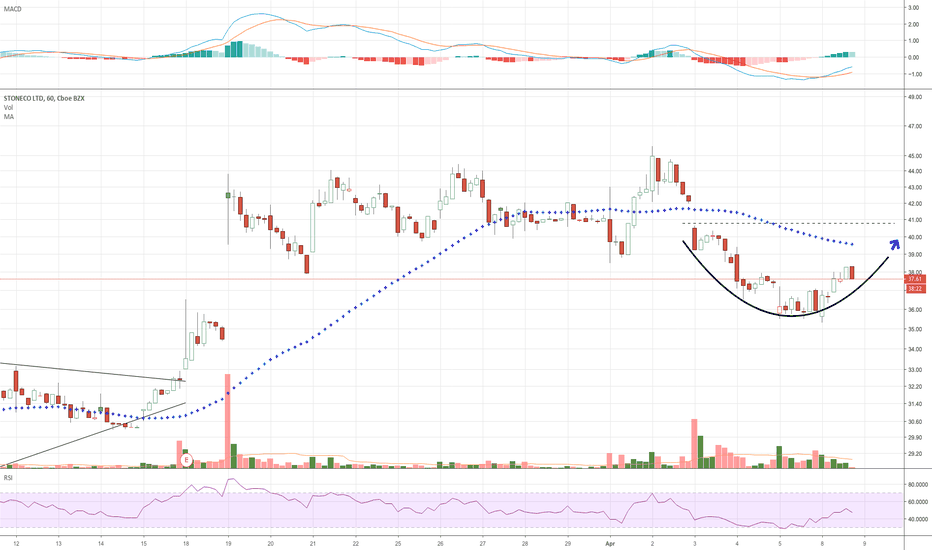
Task: Select the MA indicator label
Action: pos(8,117)
